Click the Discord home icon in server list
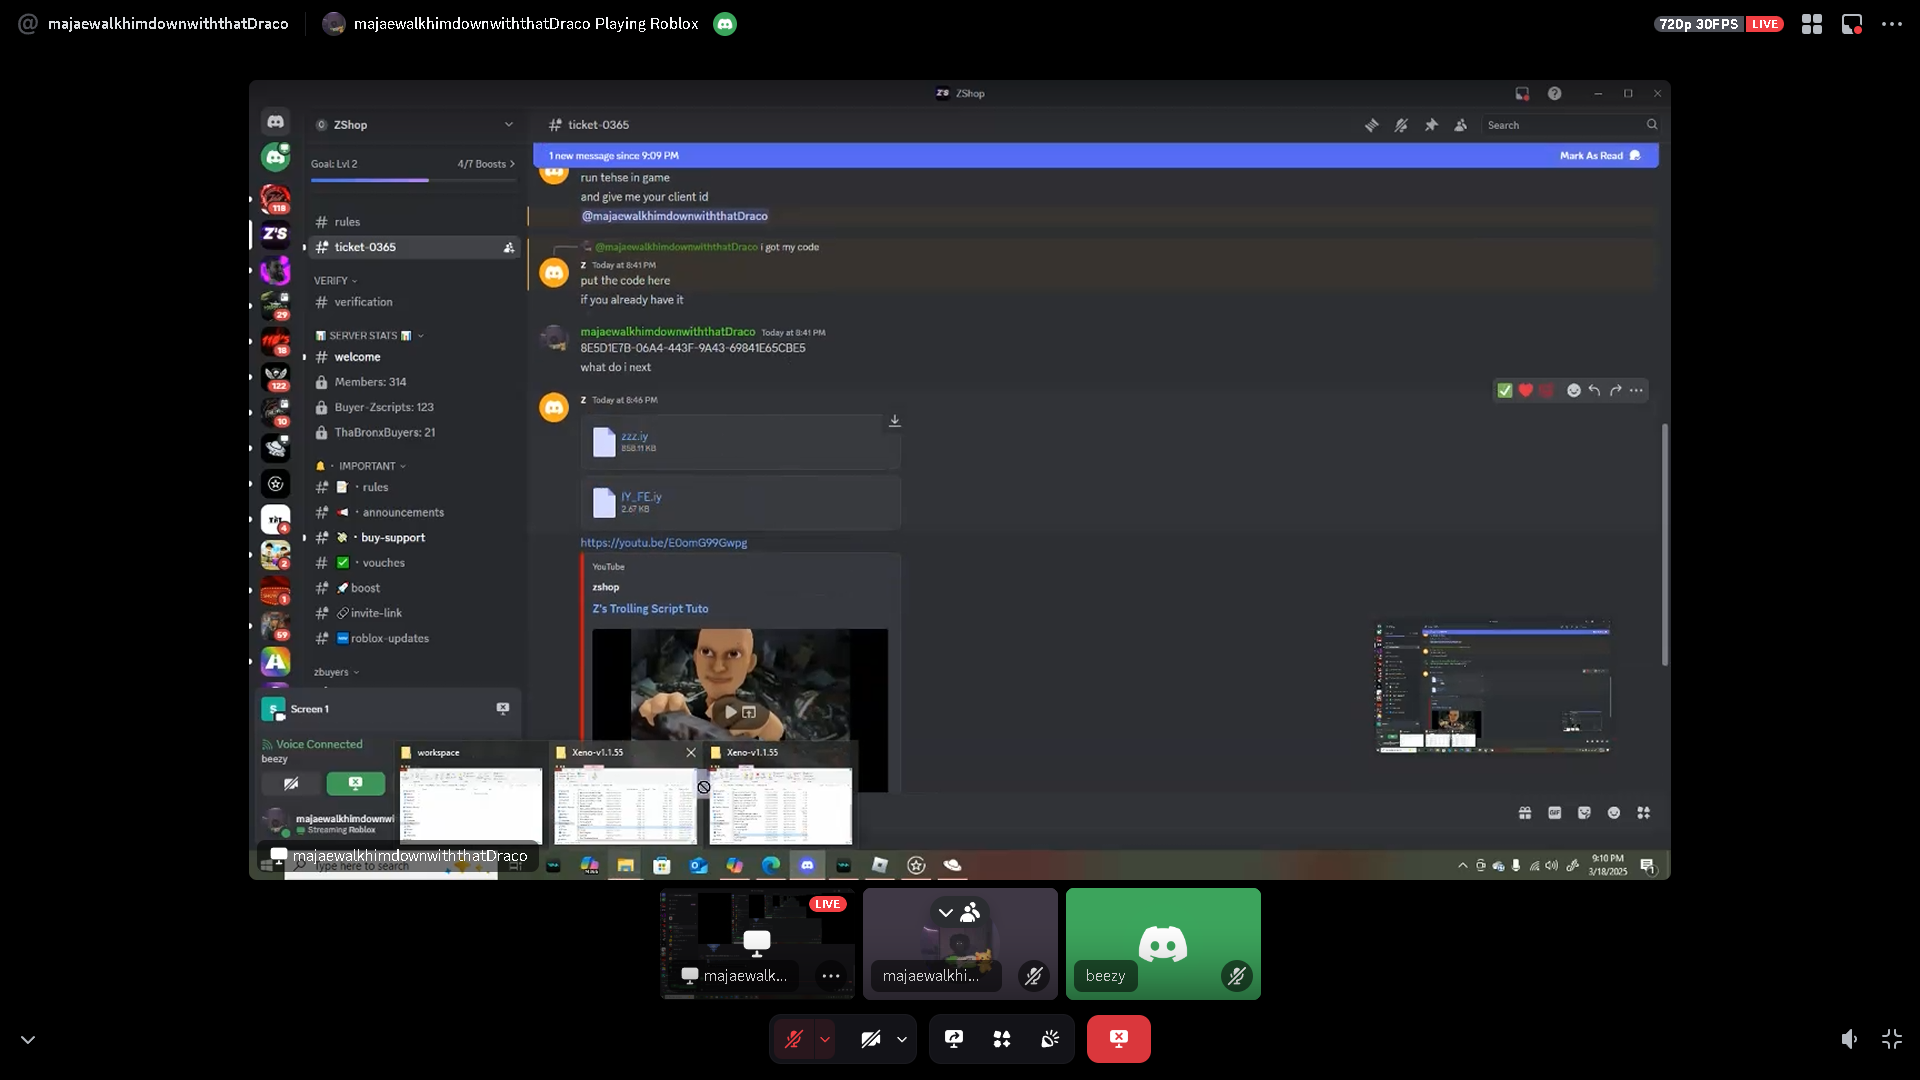 tap(275, 122)
